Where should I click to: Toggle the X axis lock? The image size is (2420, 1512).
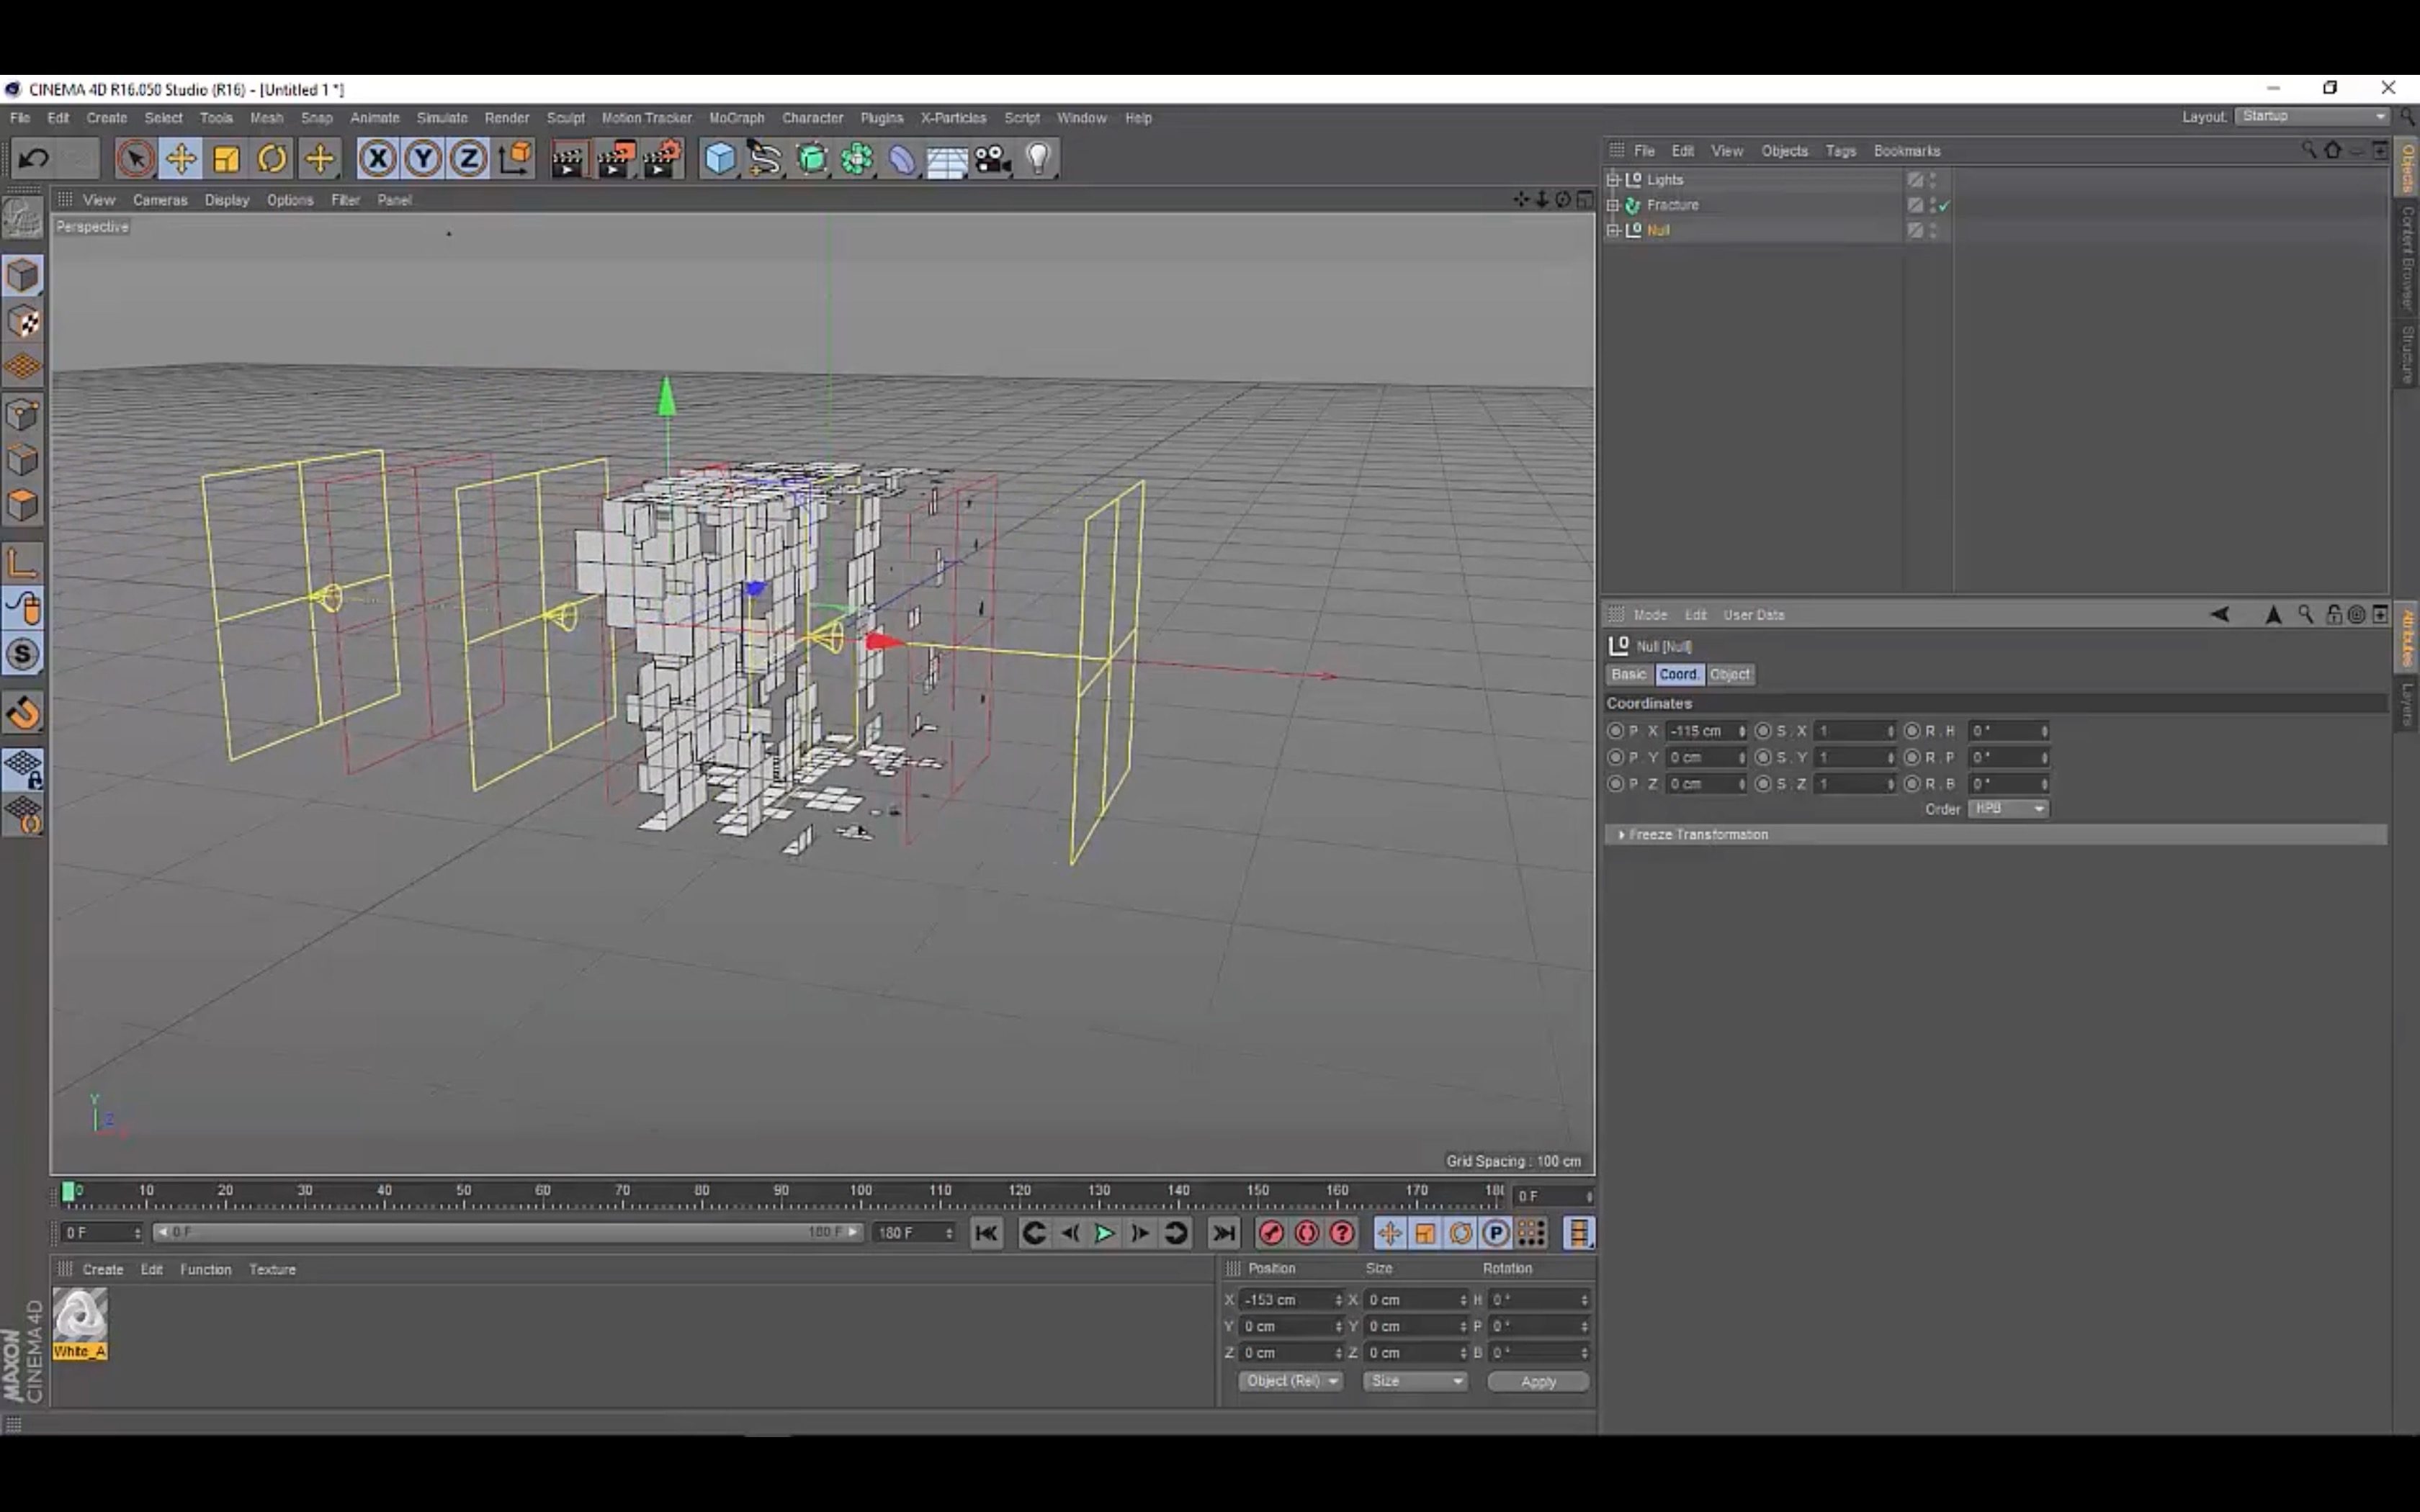pos(377,158)
